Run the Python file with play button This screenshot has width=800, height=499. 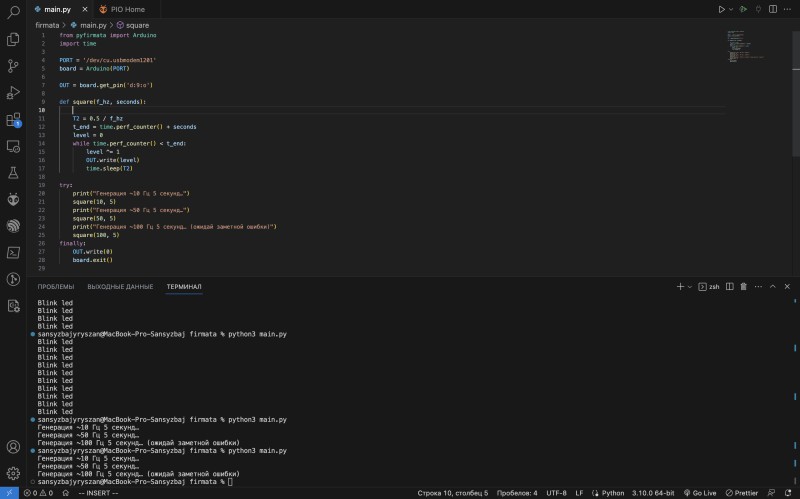pyautogui.click(x=721, y=9)
